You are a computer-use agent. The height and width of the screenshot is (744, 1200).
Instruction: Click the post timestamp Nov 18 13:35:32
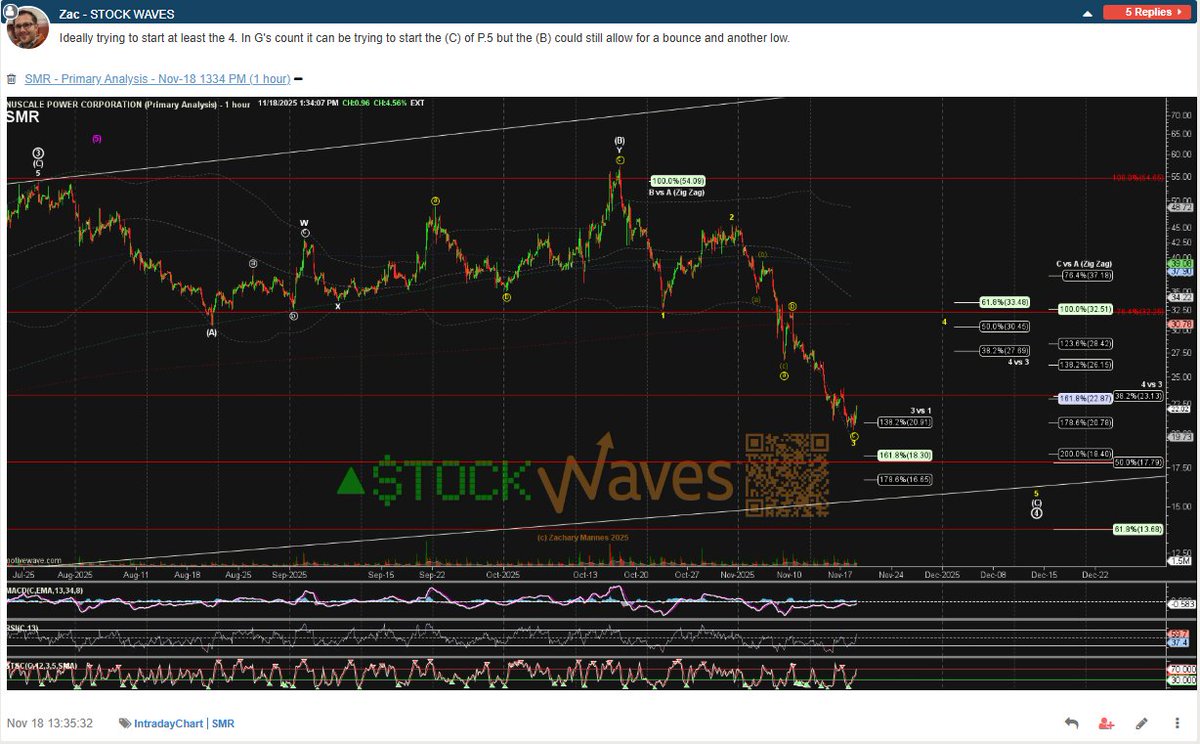50,723
